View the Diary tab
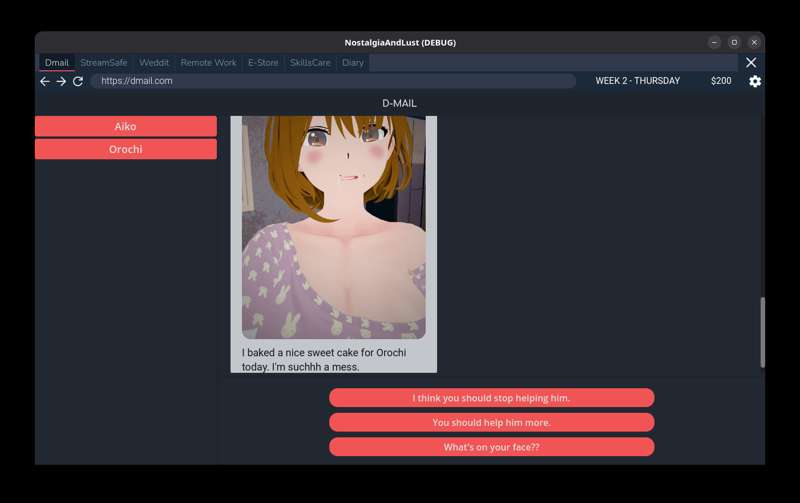Screen dimensions: 800x503 [353, 62]
